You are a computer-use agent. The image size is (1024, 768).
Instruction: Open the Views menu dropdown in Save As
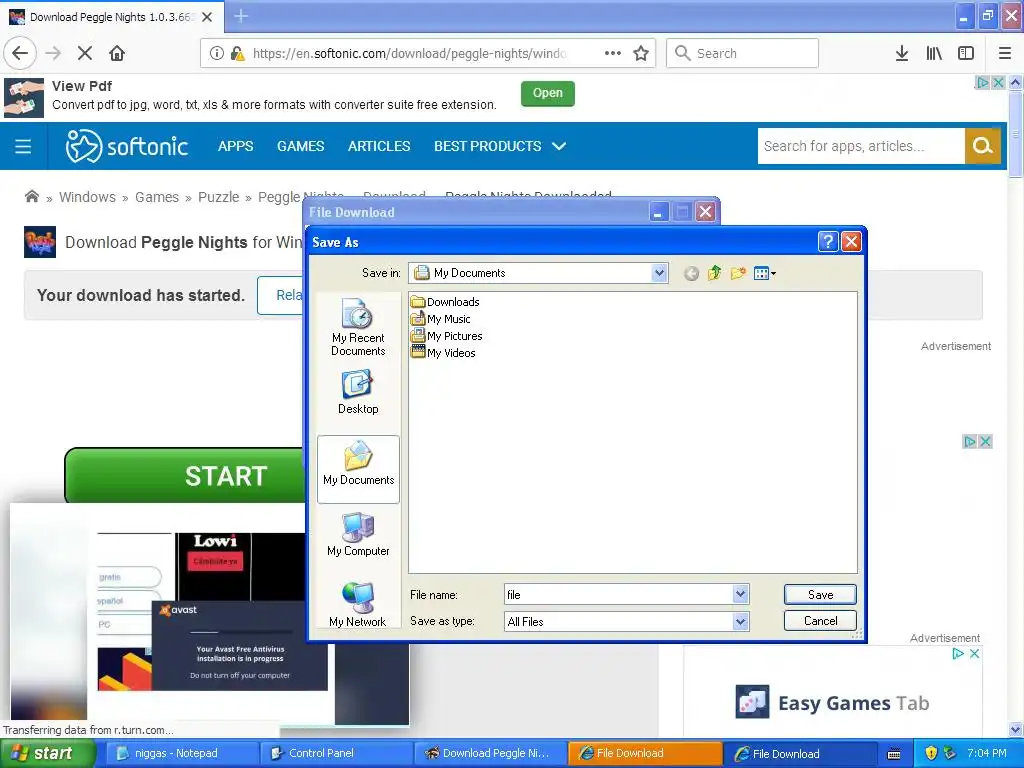pos(764,273)
